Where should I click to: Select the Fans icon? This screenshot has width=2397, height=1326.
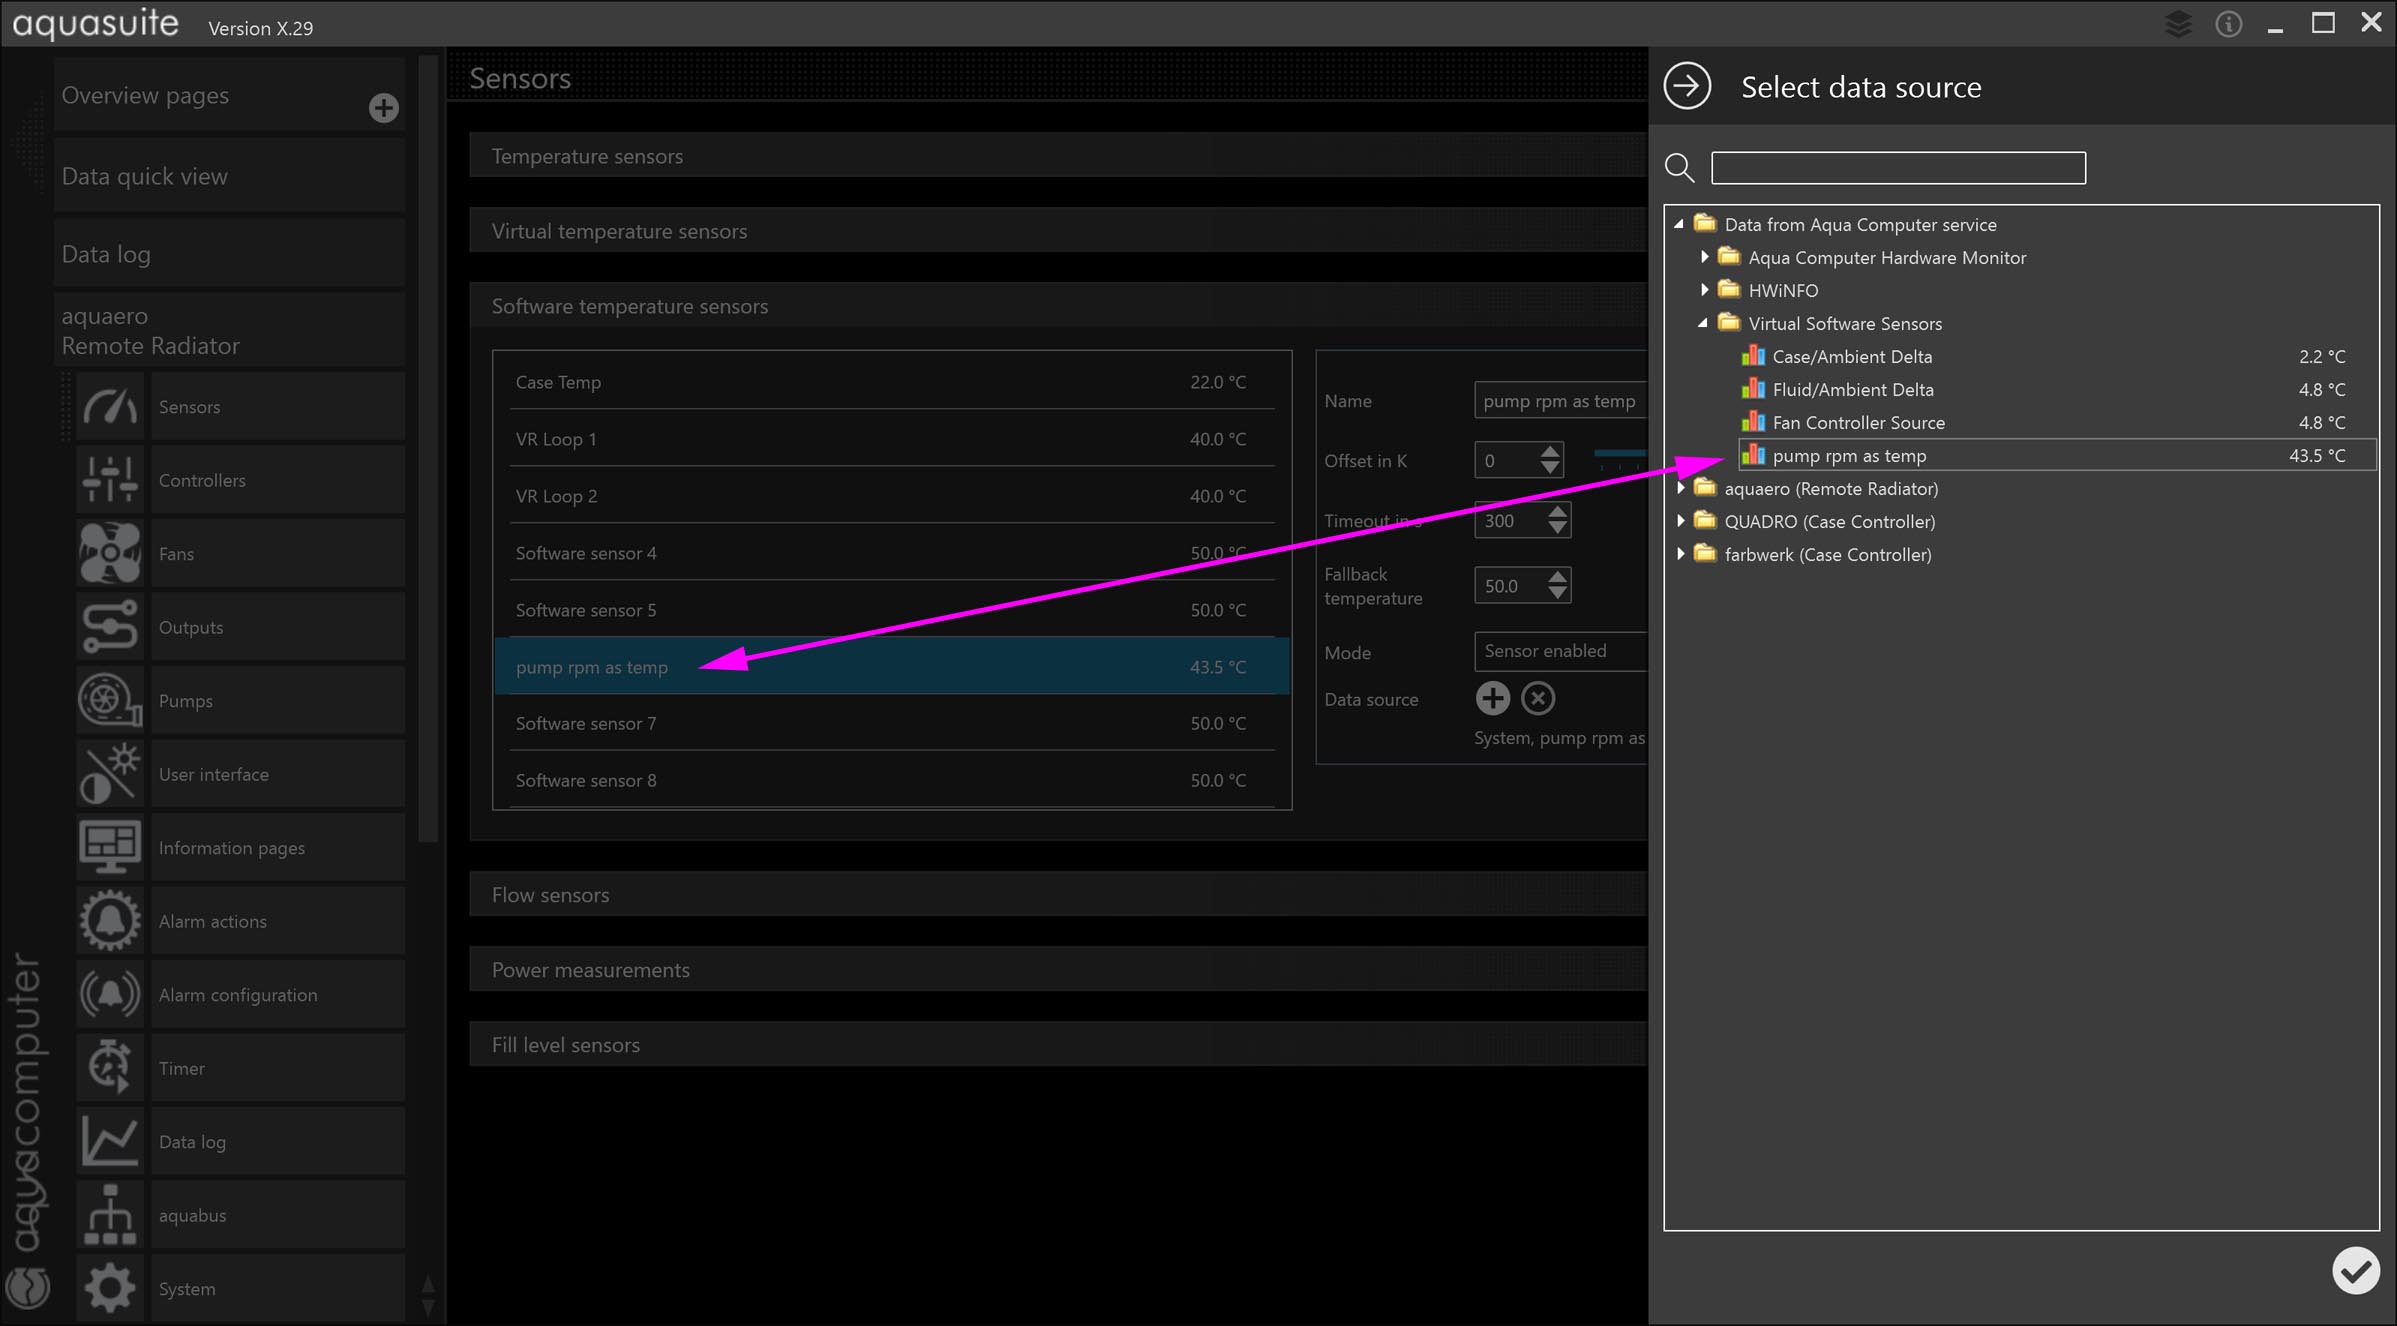[110, 553]
